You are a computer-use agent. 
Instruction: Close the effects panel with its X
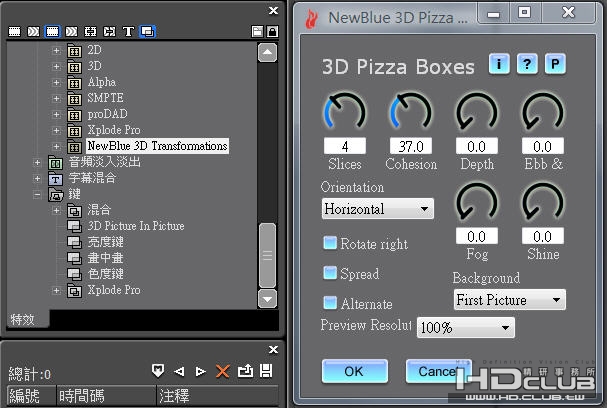pyautogui.click(x=273, y=10)
